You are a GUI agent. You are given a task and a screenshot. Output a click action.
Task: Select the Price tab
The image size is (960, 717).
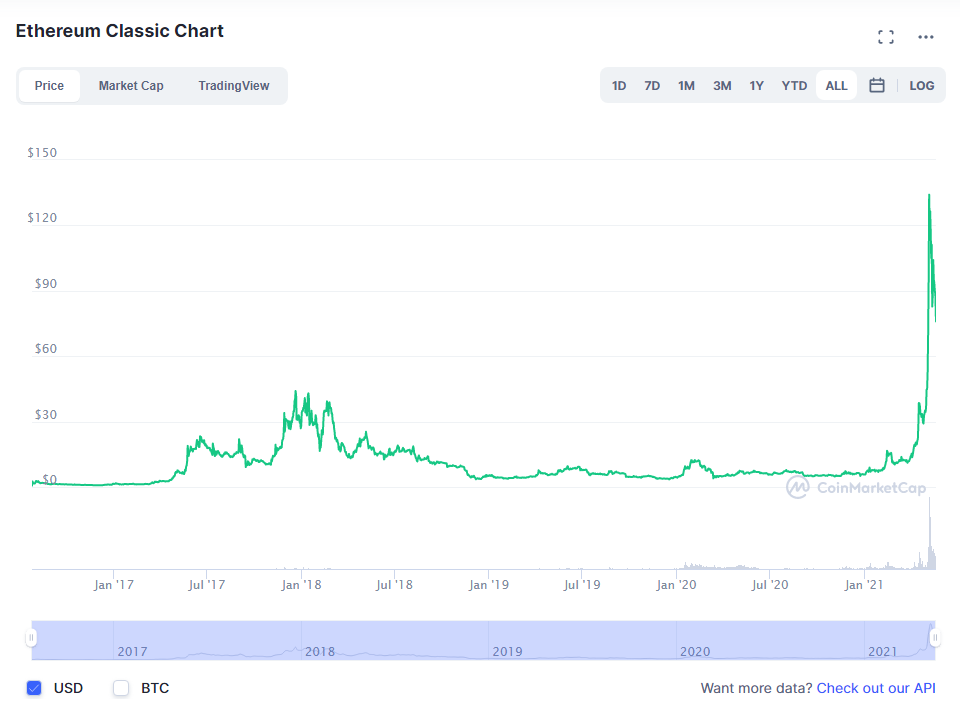pos(49,86)
